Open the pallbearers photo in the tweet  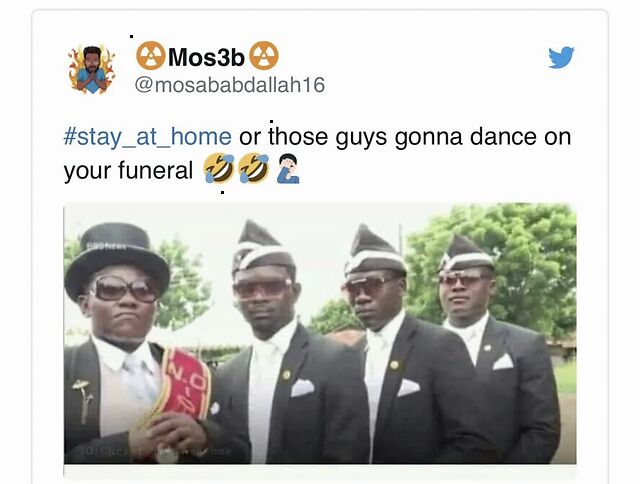(320, 333)
